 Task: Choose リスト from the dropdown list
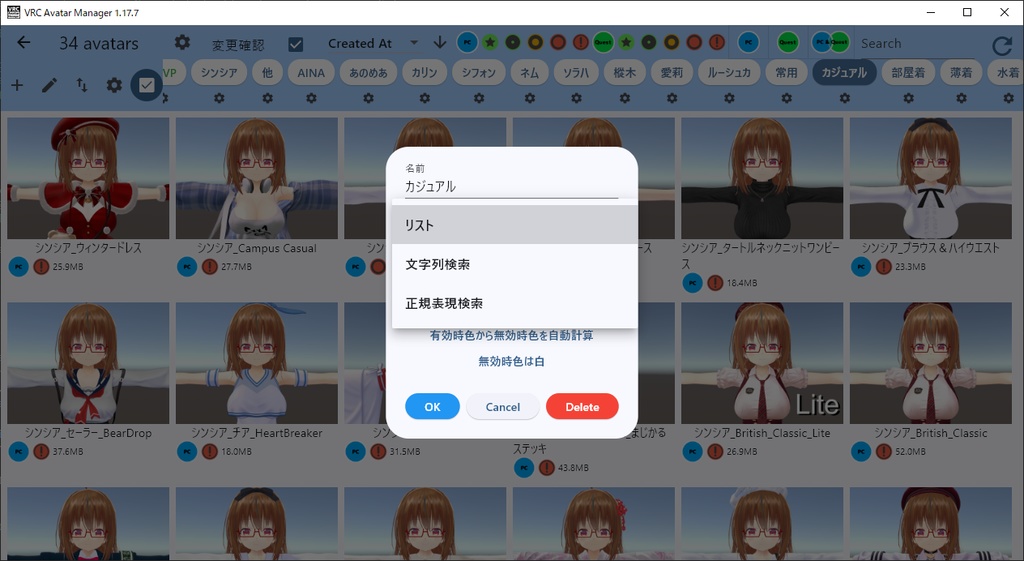pos(515,225)
